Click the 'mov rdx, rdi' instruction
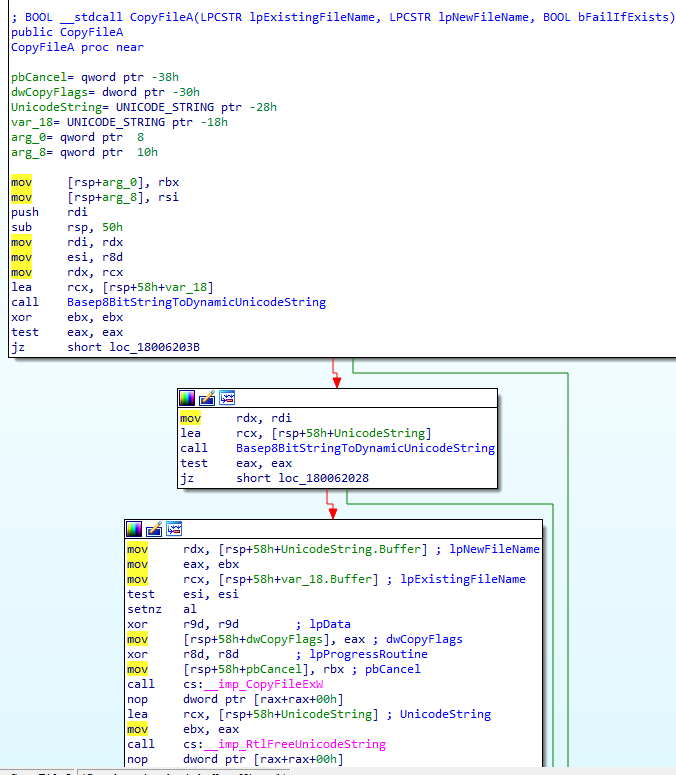Viewport: 676px width, 775px height. [x=236, y=418]
